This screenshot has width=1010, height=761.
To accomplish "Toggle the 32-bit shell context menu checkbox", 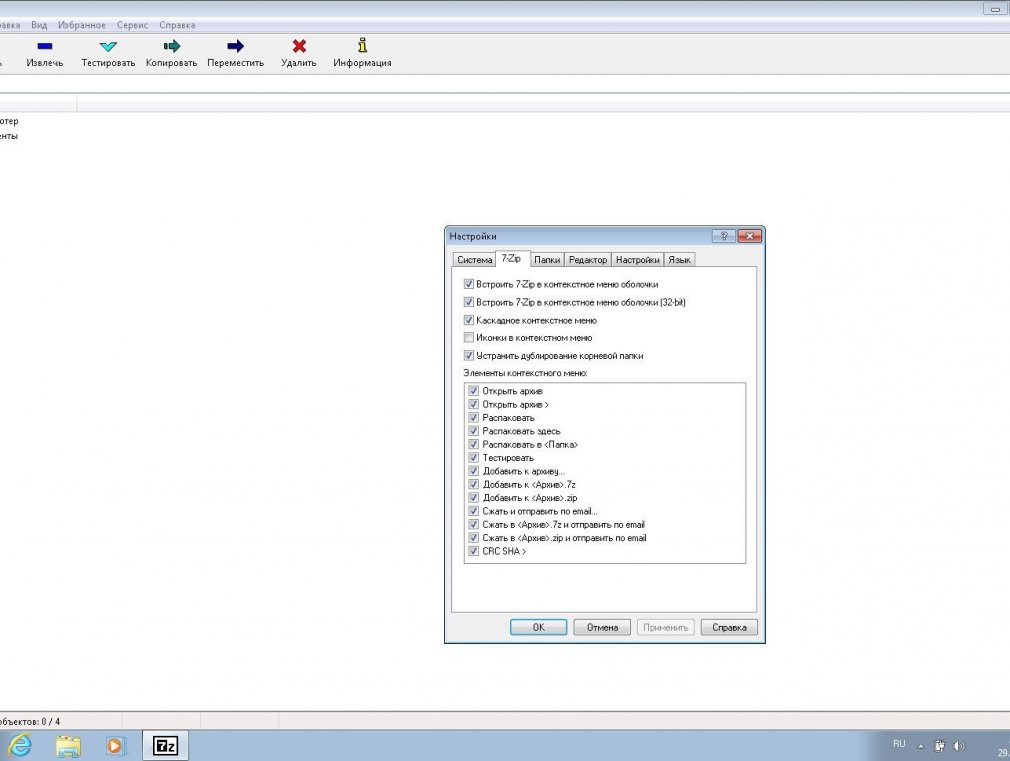I will pos(469,302).
